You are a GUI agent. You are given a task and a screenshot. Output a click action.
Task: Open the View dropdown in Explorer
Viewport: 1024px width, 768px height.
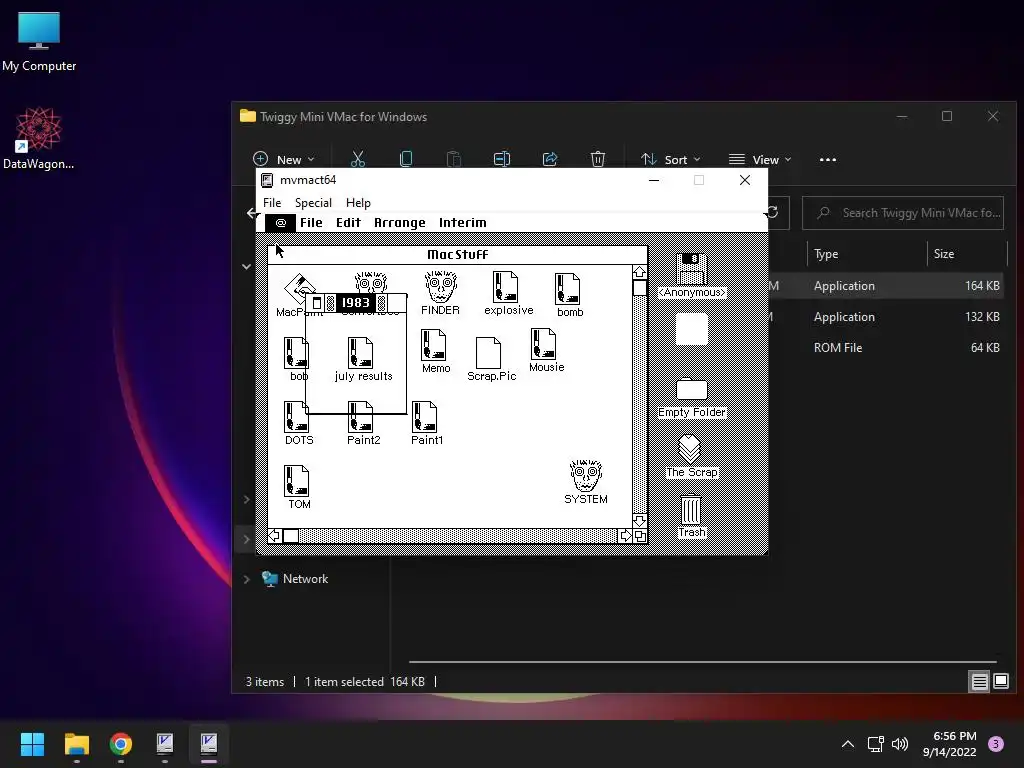(x=760, y=159)
